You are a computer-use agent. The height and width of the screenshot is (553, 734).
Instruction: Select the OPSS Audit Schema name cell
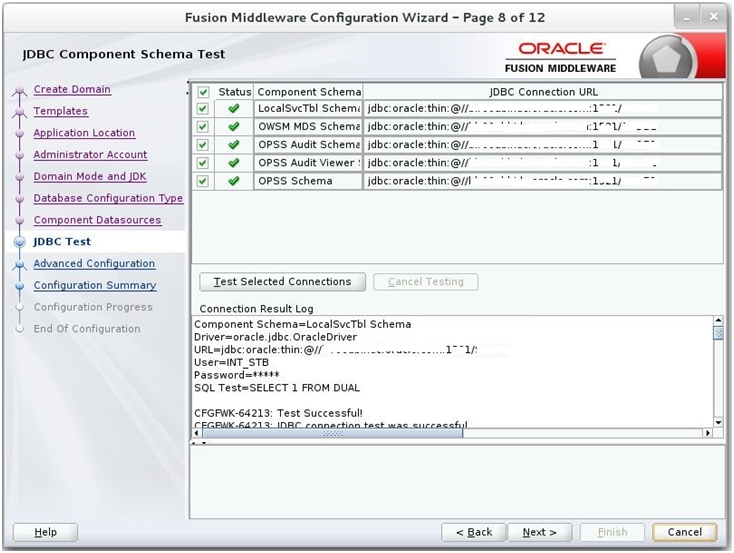308,145
